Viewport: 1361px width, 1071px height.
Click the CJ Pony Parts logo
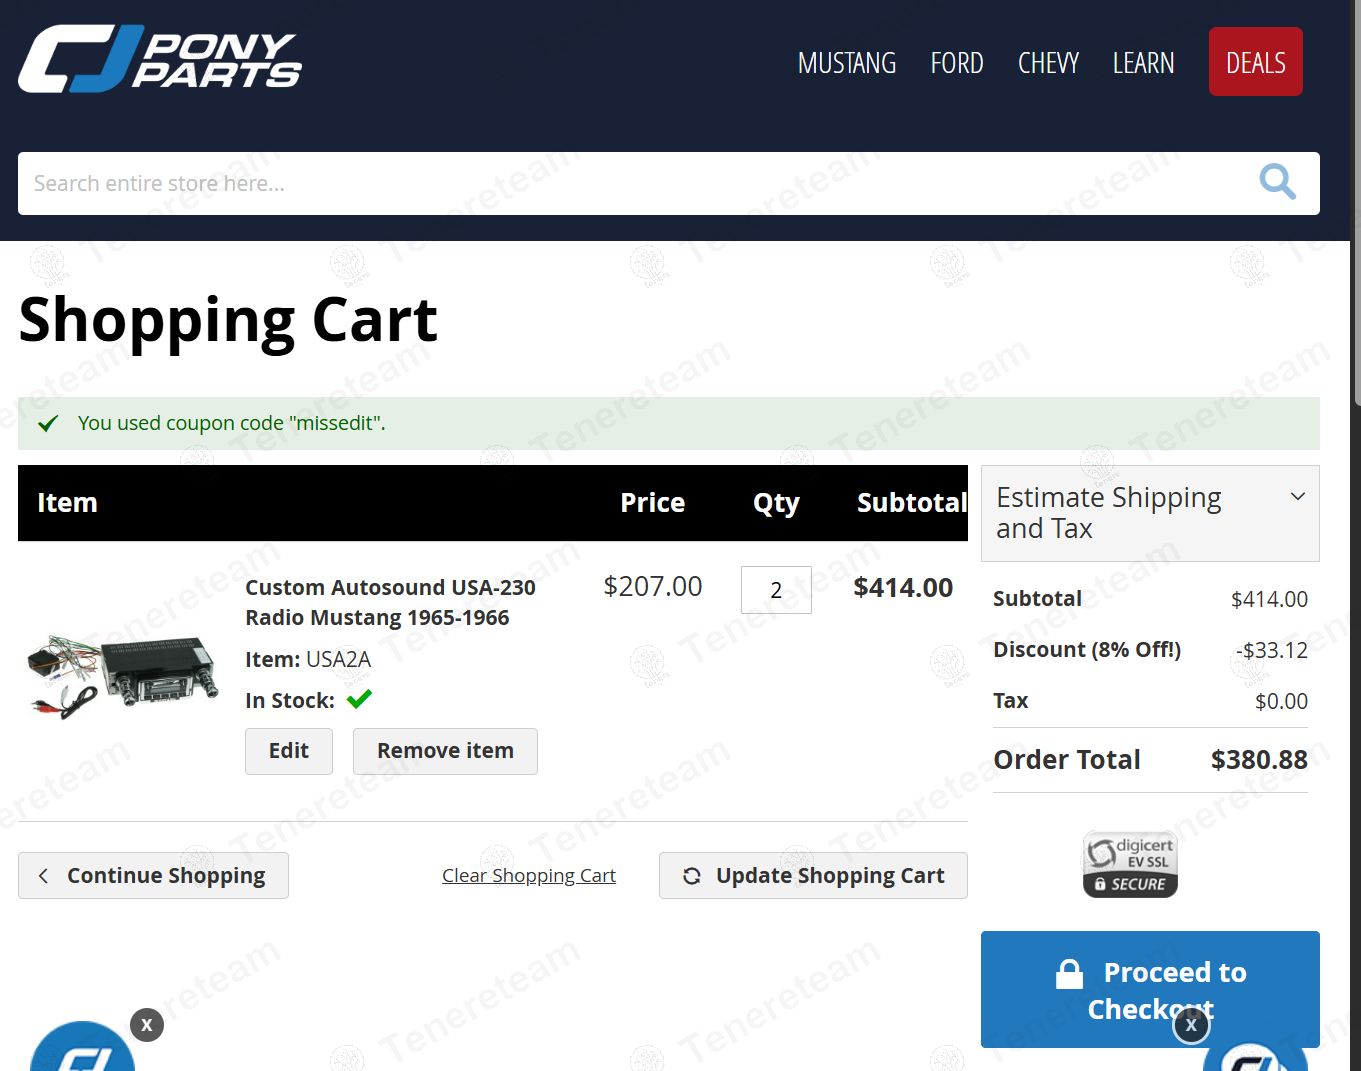pyautogui.click(x=160, y=59)
